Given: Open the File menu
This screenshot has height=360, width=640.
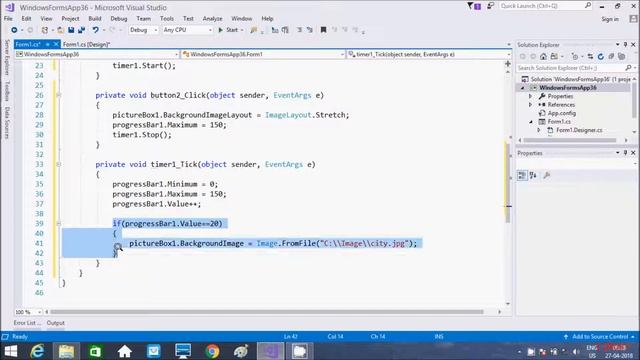Looking at the screenshot, I should pos(8,18).
